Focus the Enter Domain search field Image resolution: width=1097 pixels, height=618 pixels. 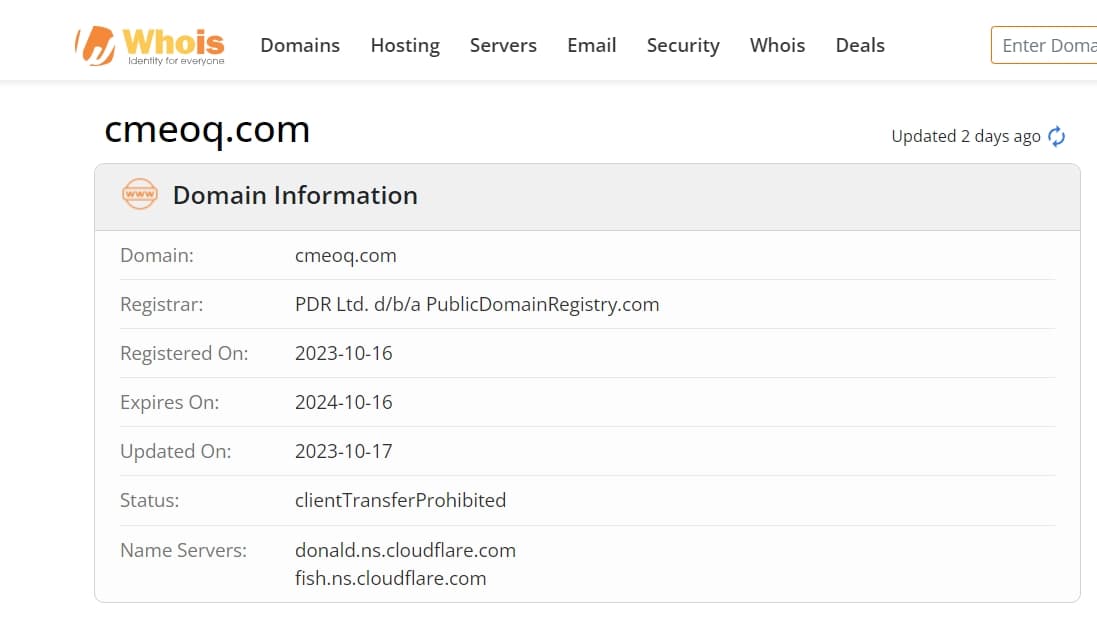[1045, 45]
